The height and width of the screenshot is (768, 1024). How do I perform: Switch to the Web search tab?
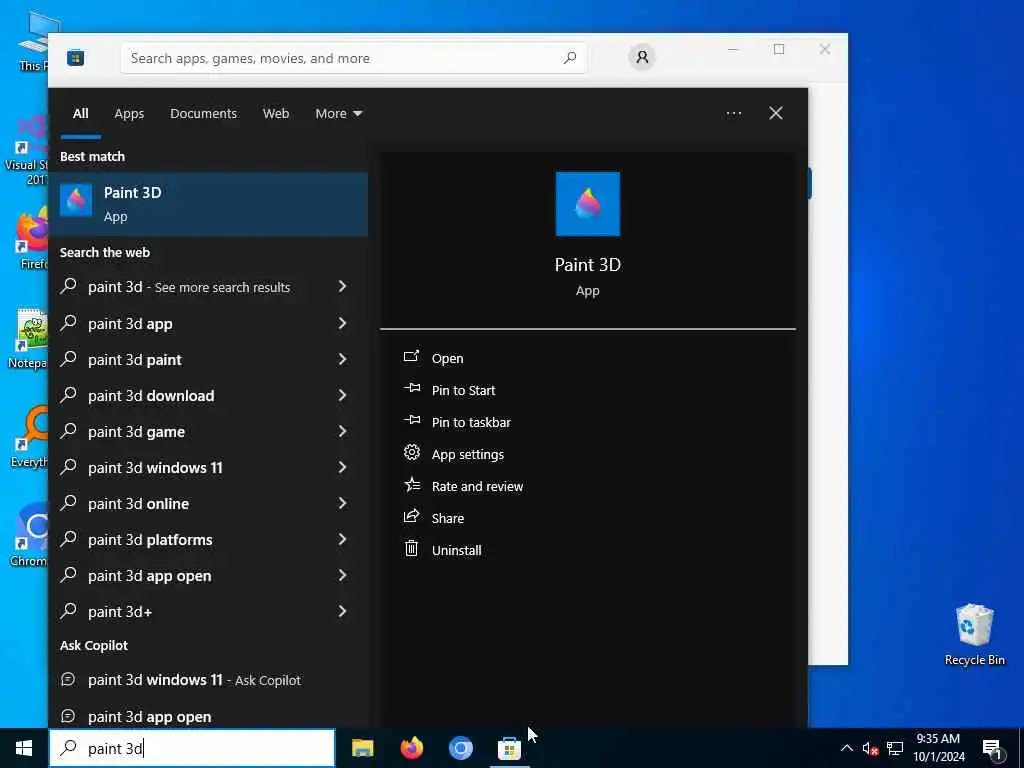pyautogui.click(x=276, y=113)
